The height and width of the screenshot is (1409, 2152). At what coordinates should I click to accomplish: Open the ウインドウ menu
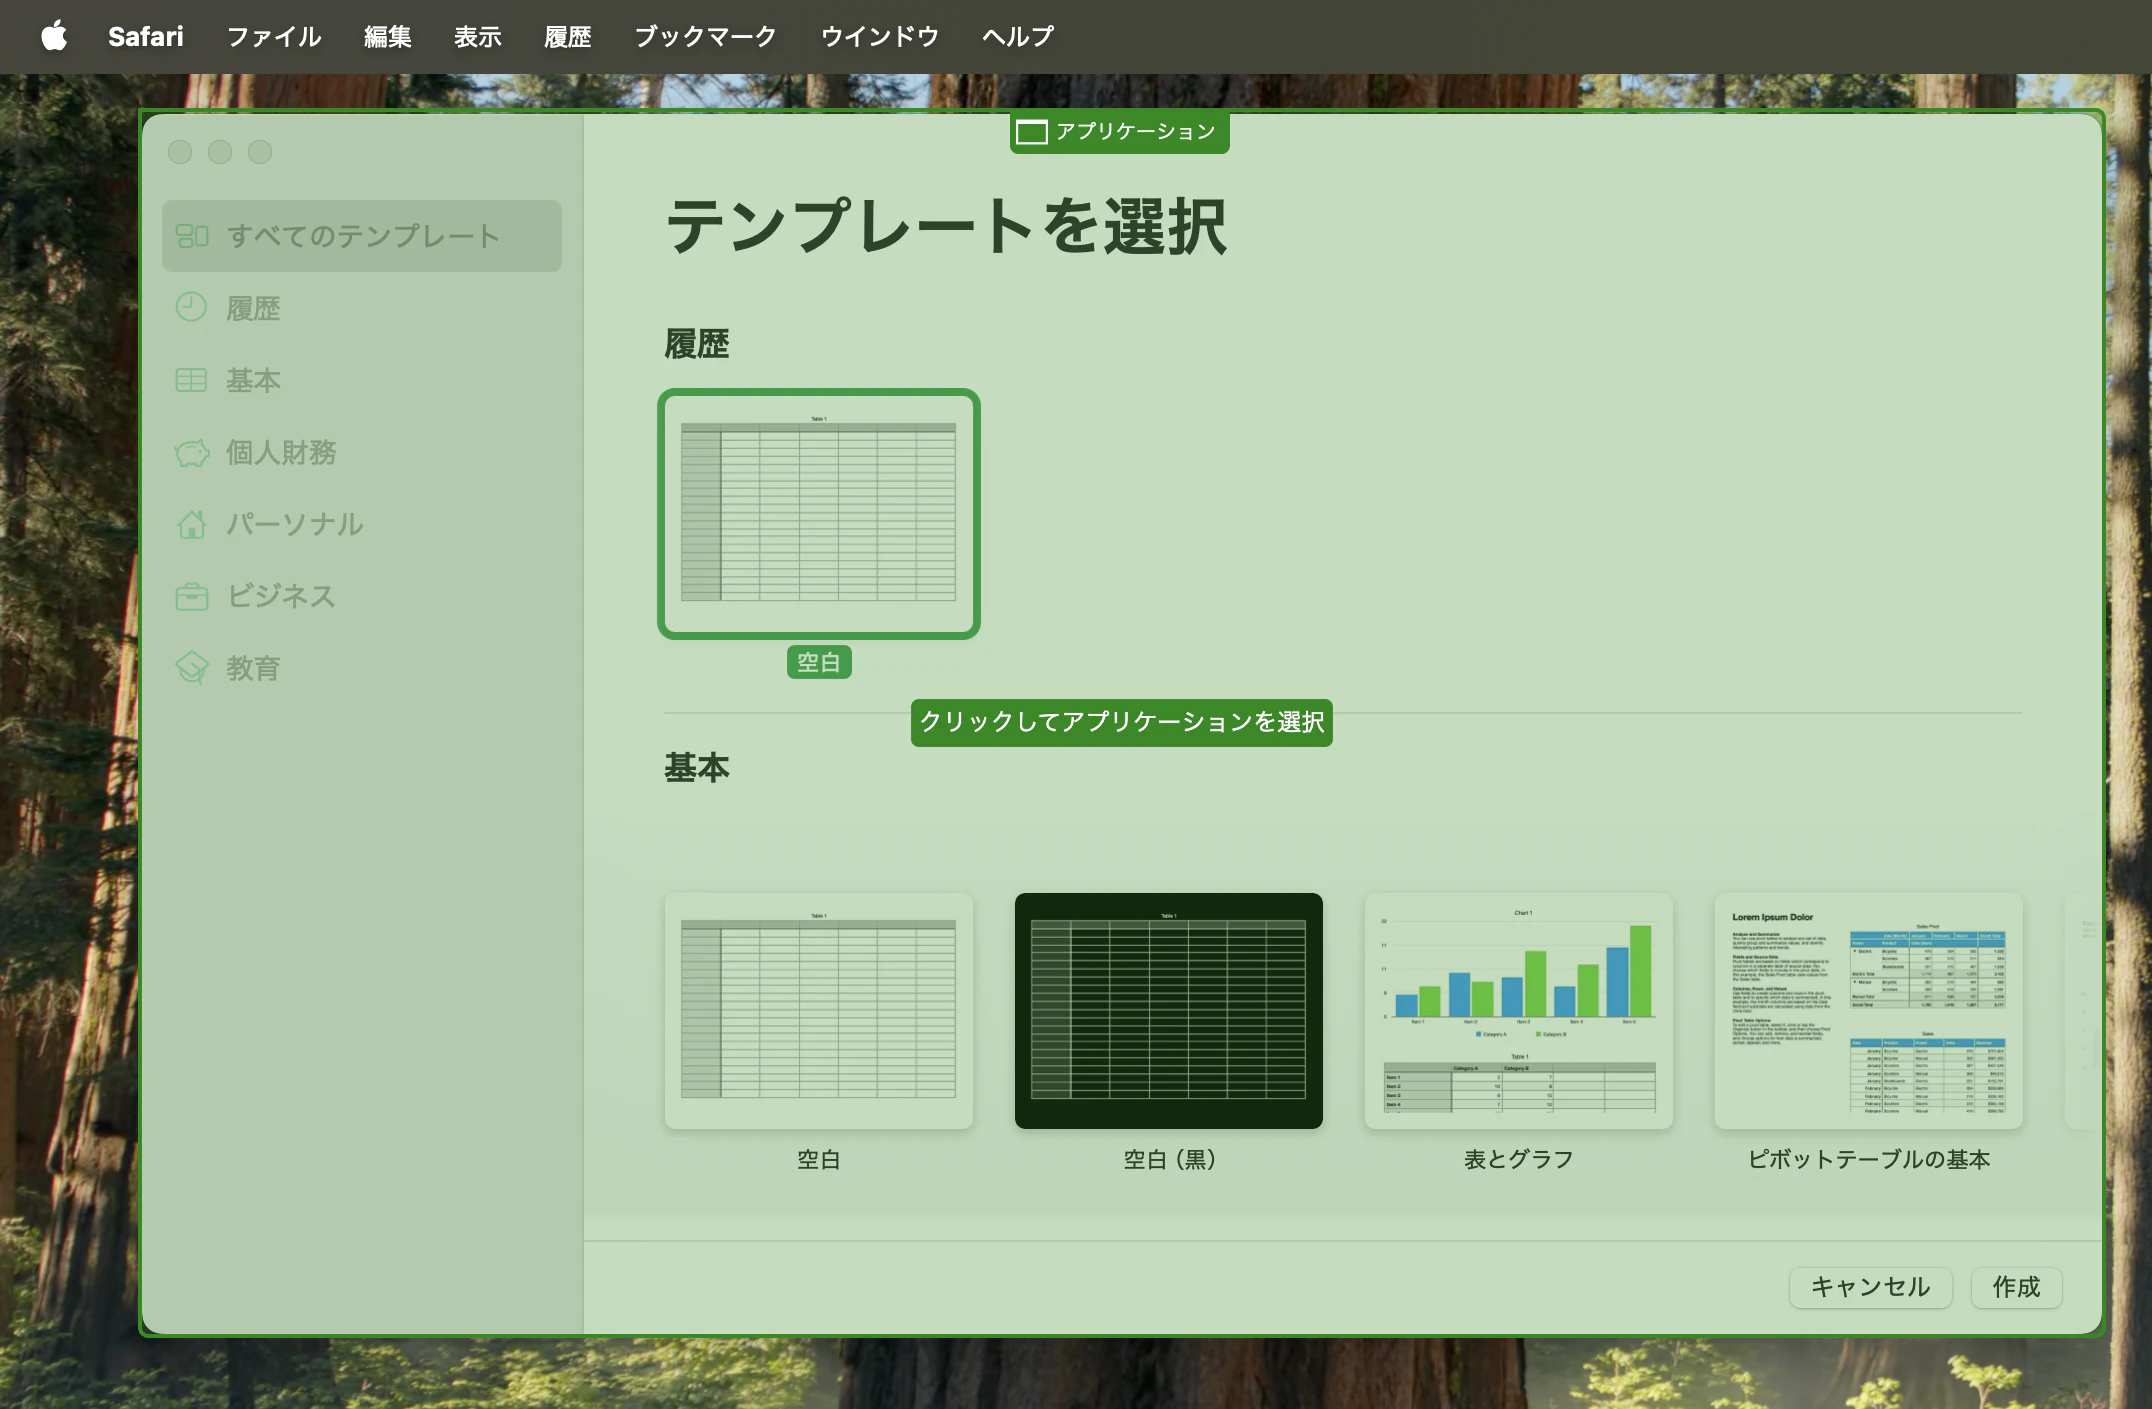point(880,37)
